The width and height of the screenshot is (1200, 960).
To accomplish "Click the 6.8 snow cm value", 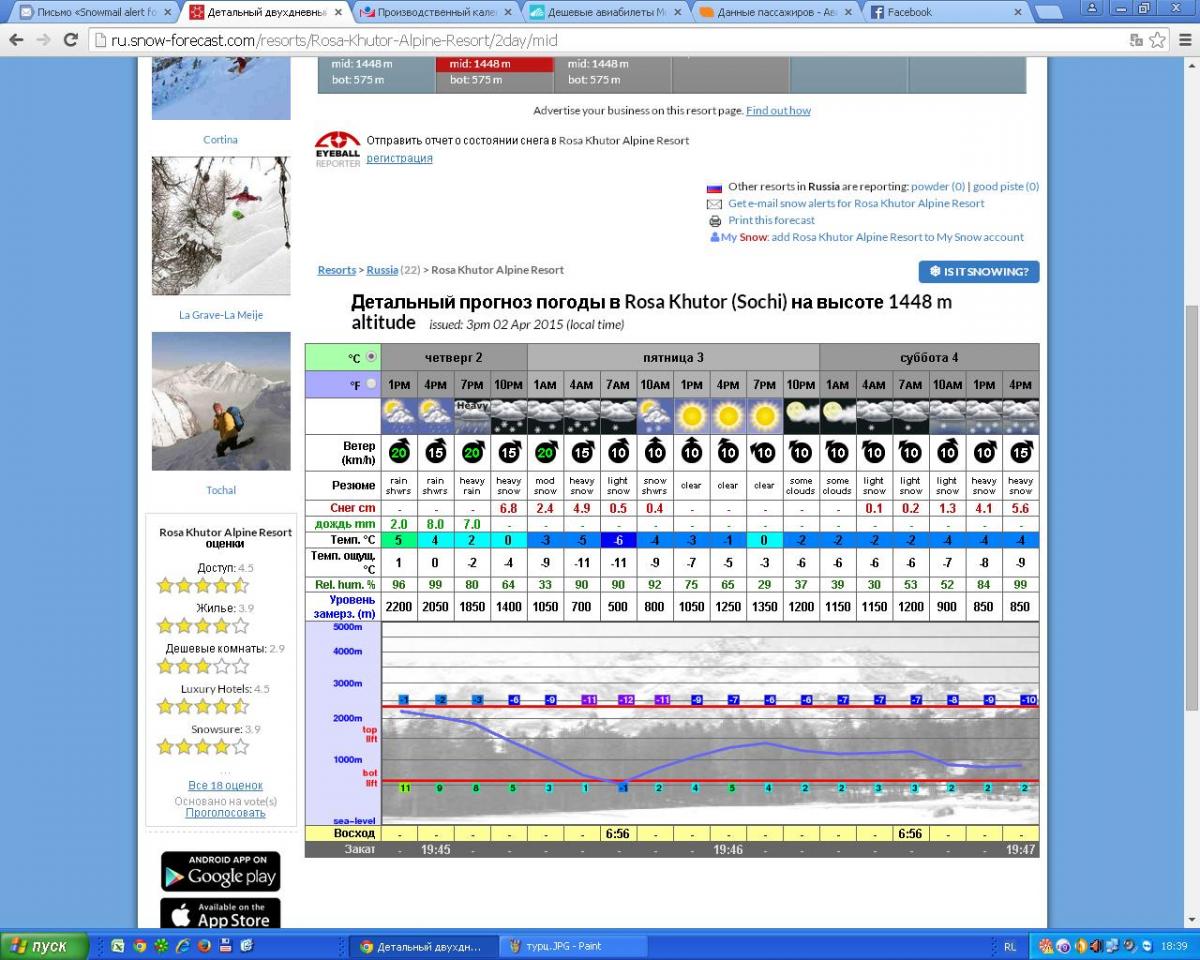I will coord(508,508).
